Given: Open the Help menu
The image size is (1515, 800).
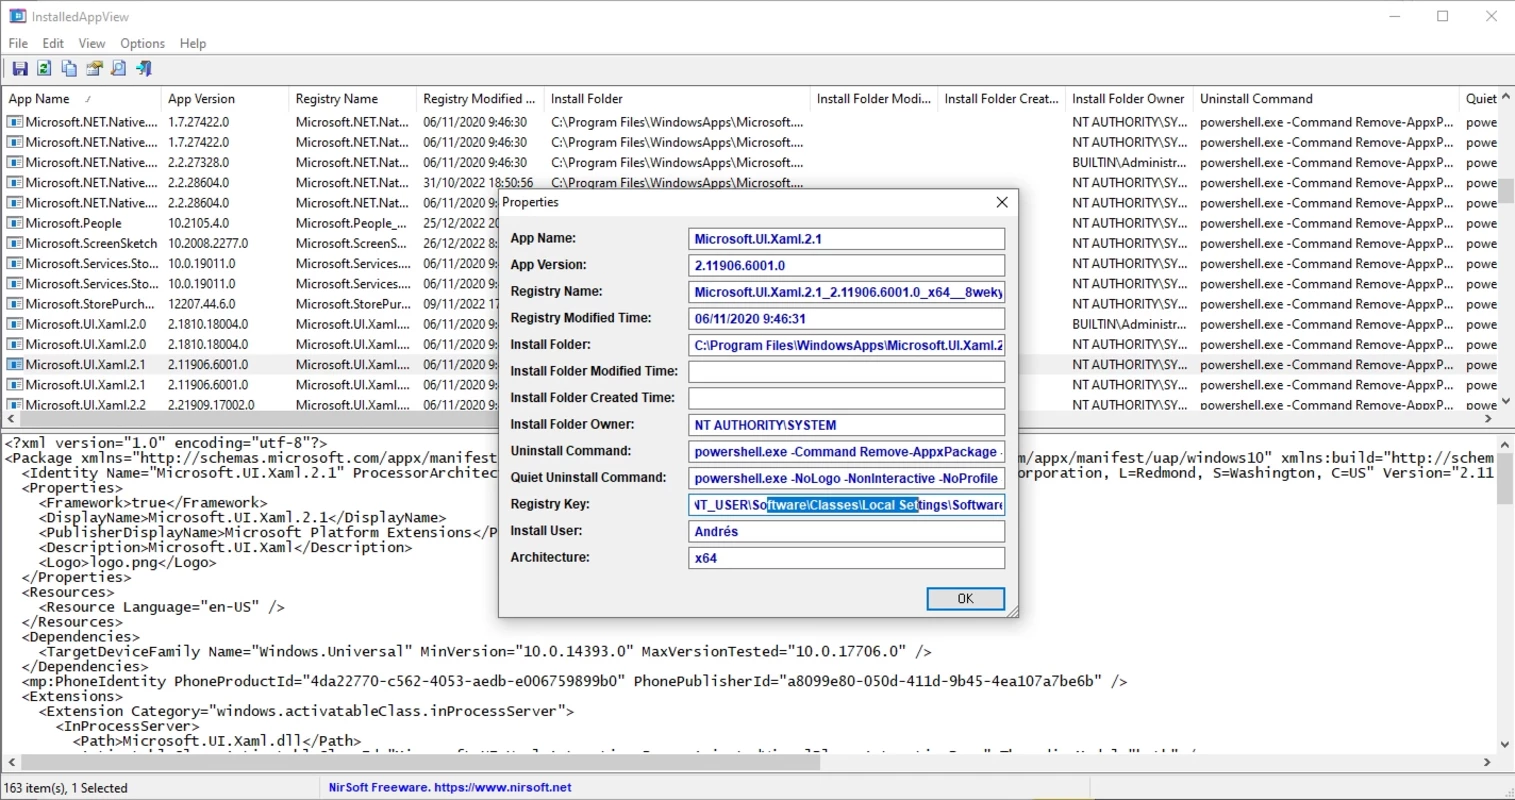Looking at the screenshot, I should click(x=193, y=43).
